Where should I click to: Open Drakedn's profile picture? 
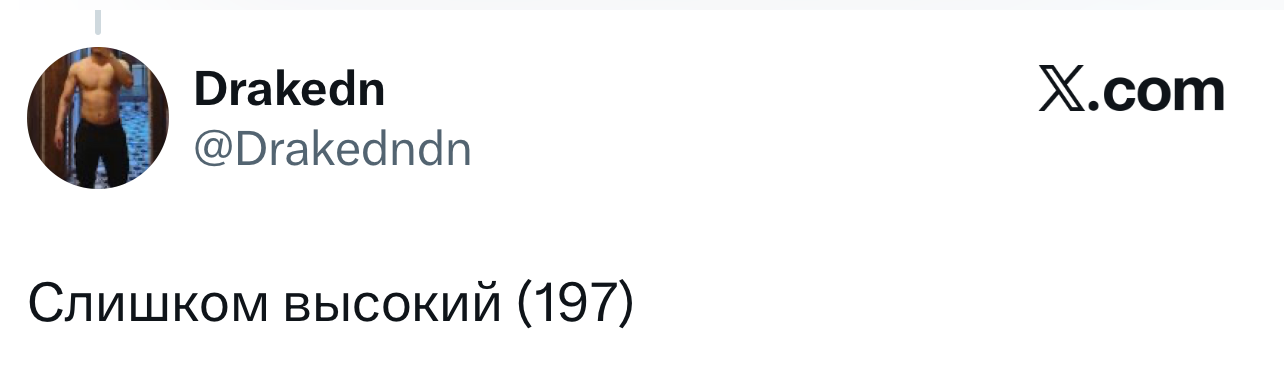pos(98,118)
